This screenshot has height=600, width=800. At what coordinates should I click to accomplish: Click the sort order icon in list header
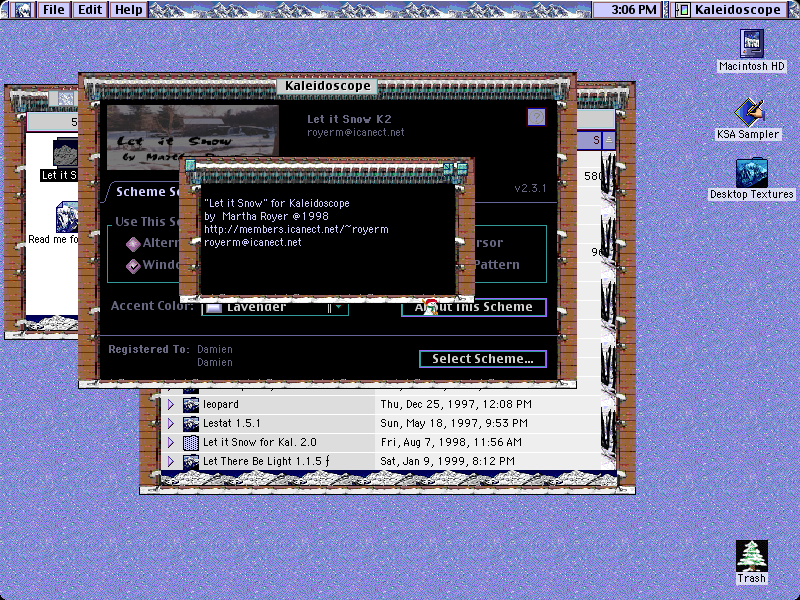[608, 140]
